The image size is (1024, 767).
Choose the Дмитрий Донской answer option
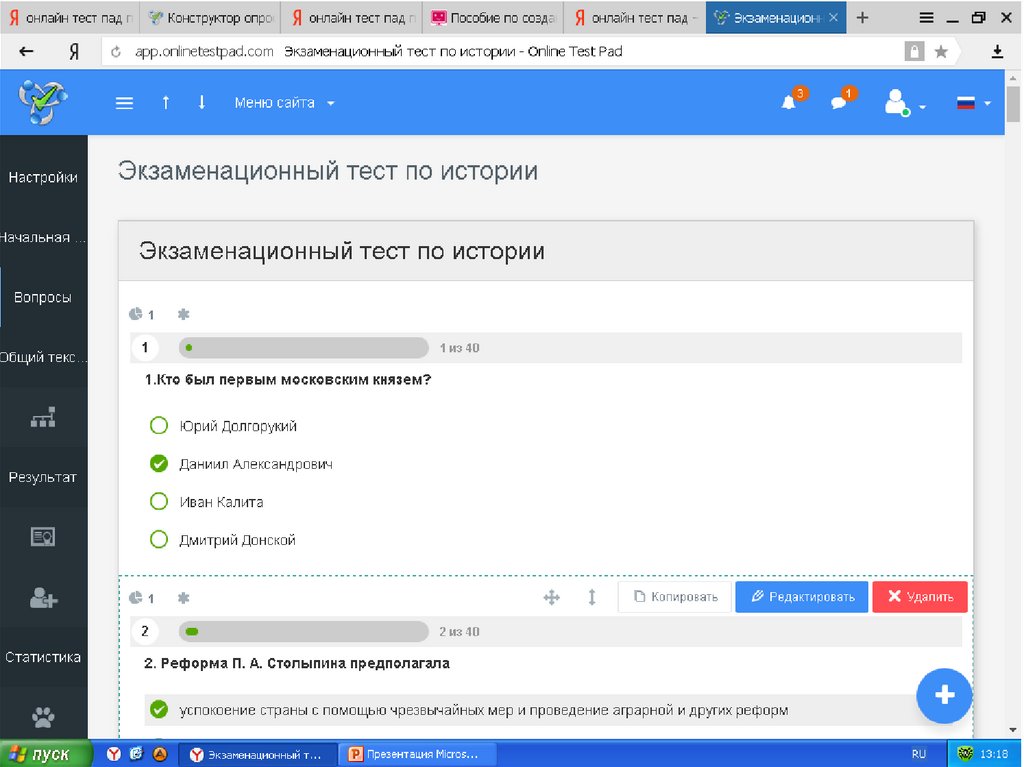158,540
